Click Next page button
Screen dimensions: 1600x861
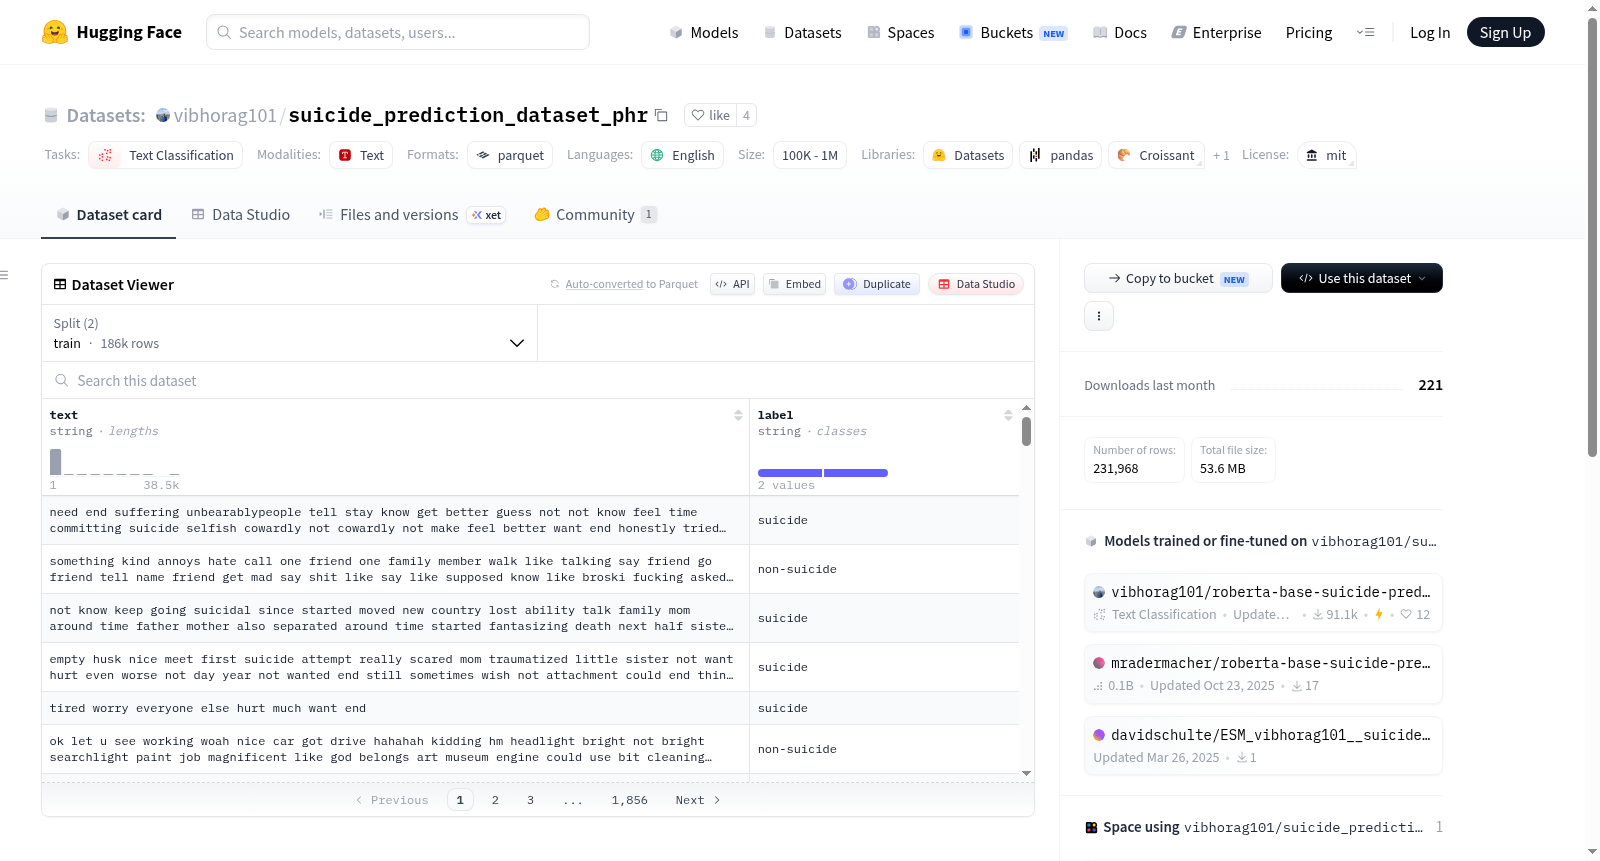coord(698,800)
